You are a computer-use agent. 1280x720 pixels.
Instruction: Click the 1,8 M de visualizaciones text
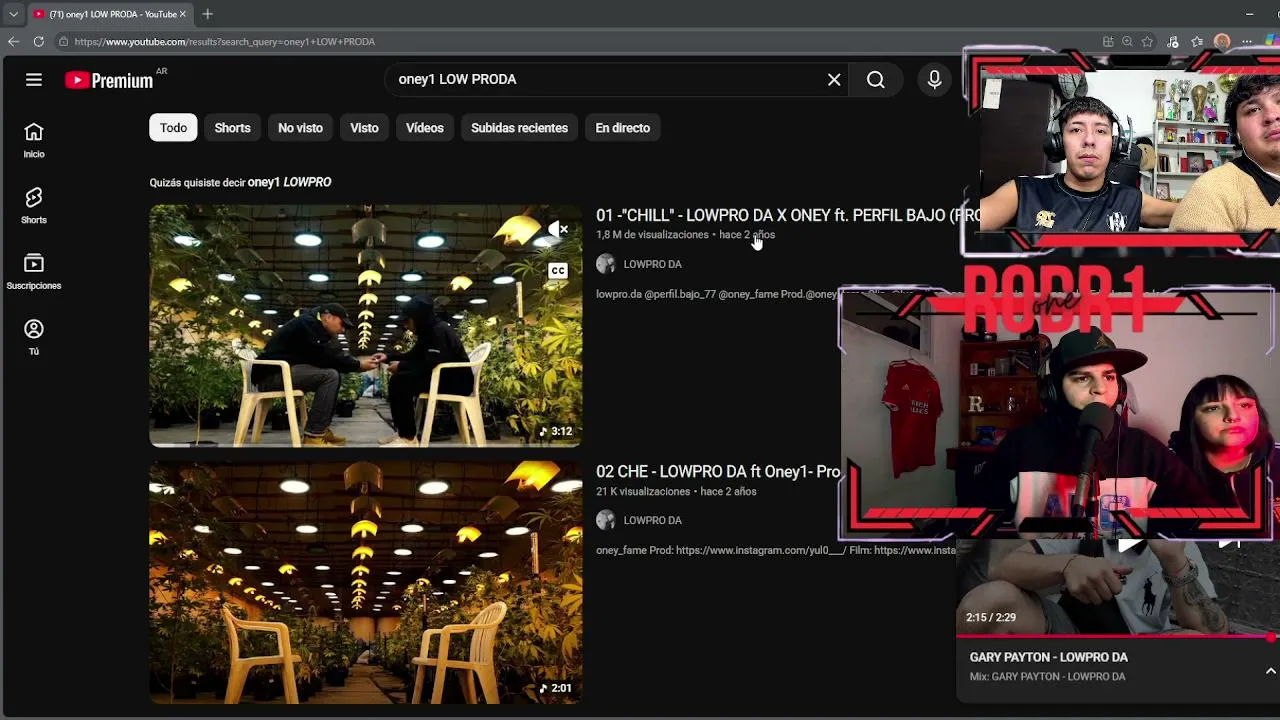[x=652, y=235]
